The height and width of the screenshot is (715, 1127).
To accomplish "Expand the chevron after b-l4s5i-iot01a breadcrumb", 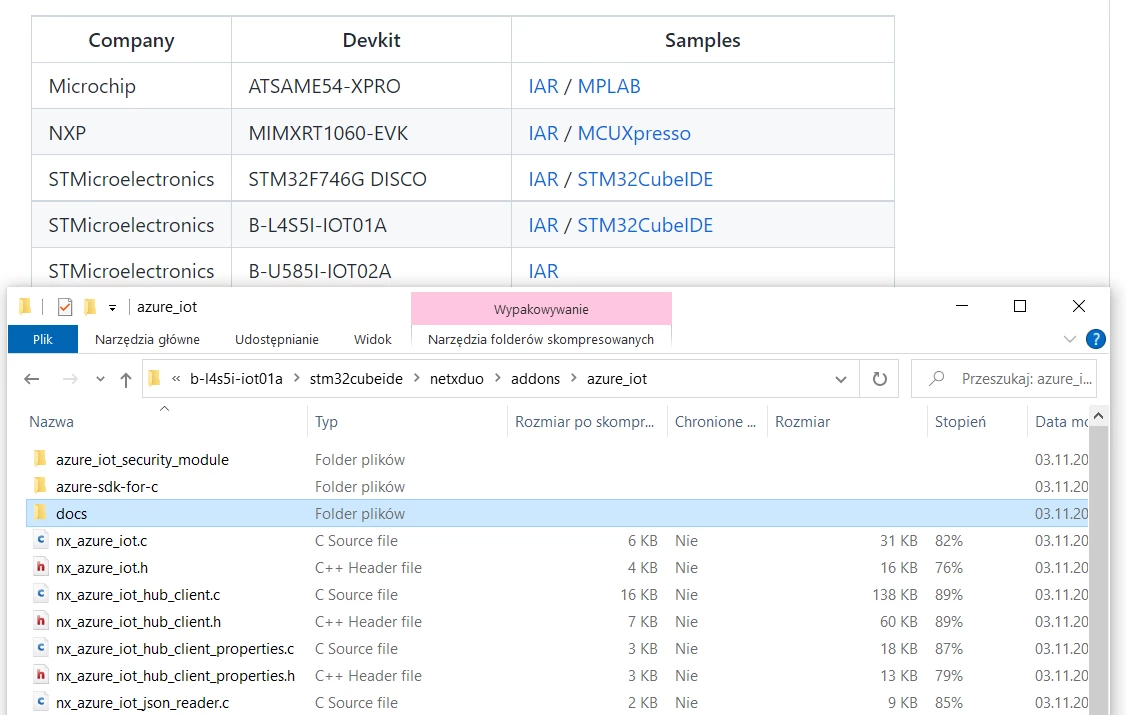I will click(x=296, y=378).
